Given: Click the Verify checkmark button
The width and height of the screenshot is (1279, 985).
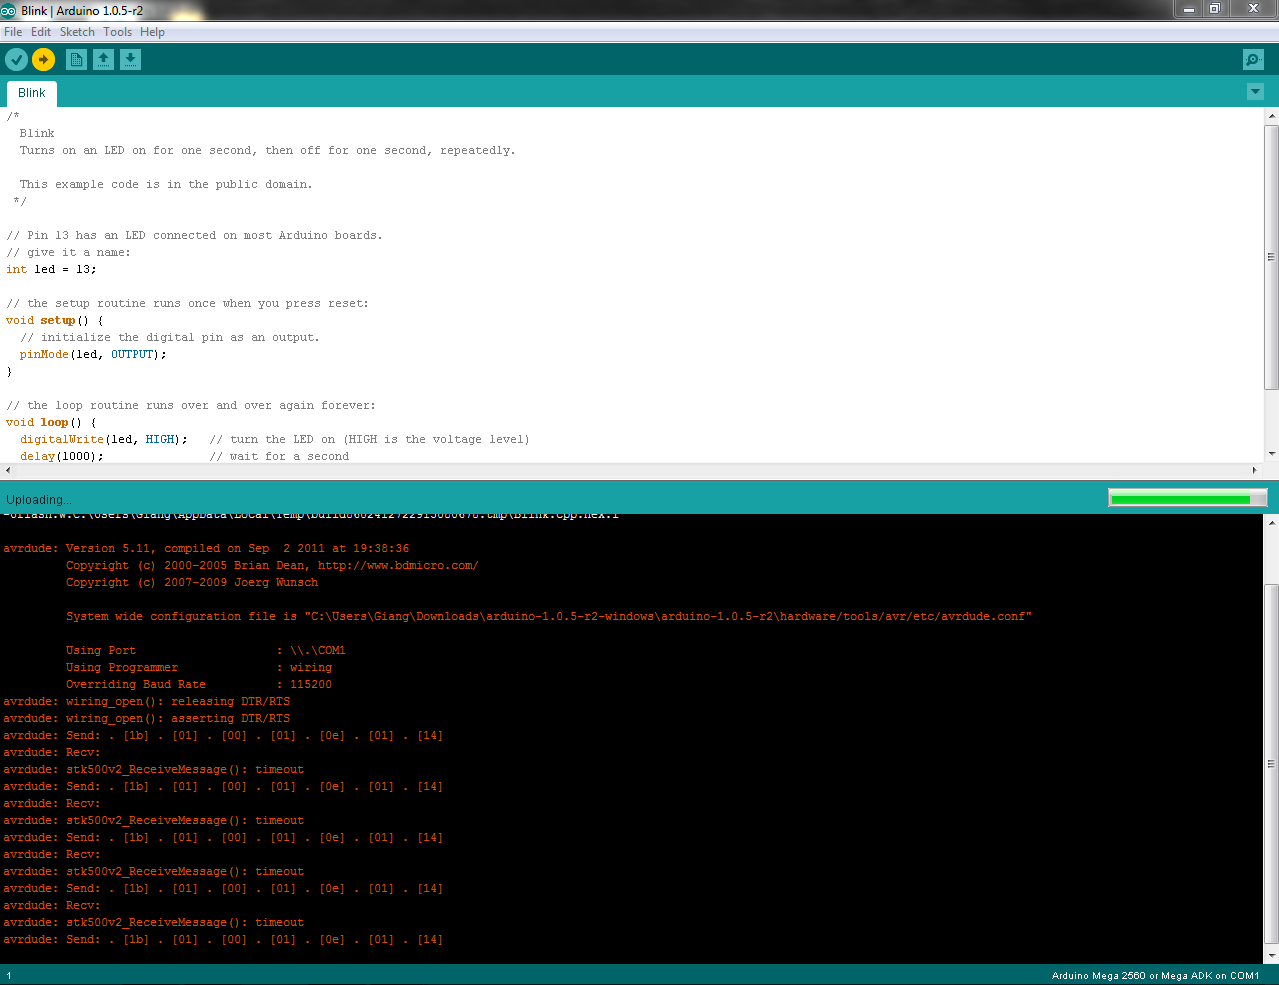Looking at the screenshot, I should pos(16,60).
